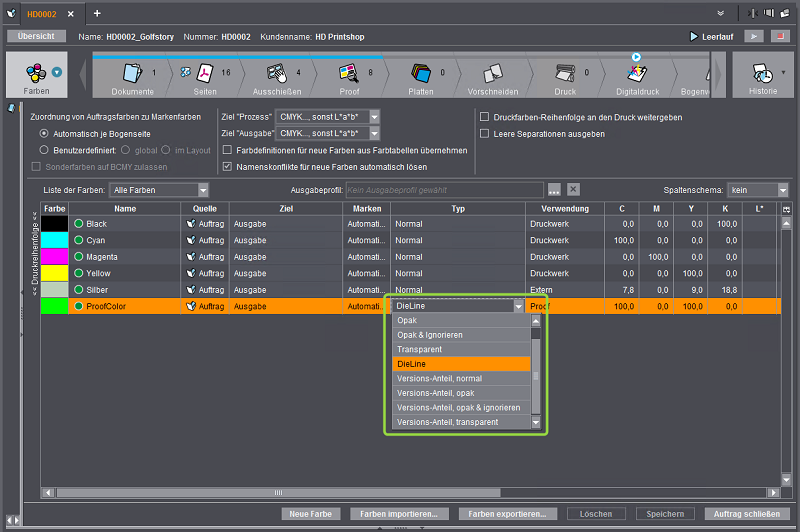
Task: Open the Platten workflow step icon
Action: 421,73
